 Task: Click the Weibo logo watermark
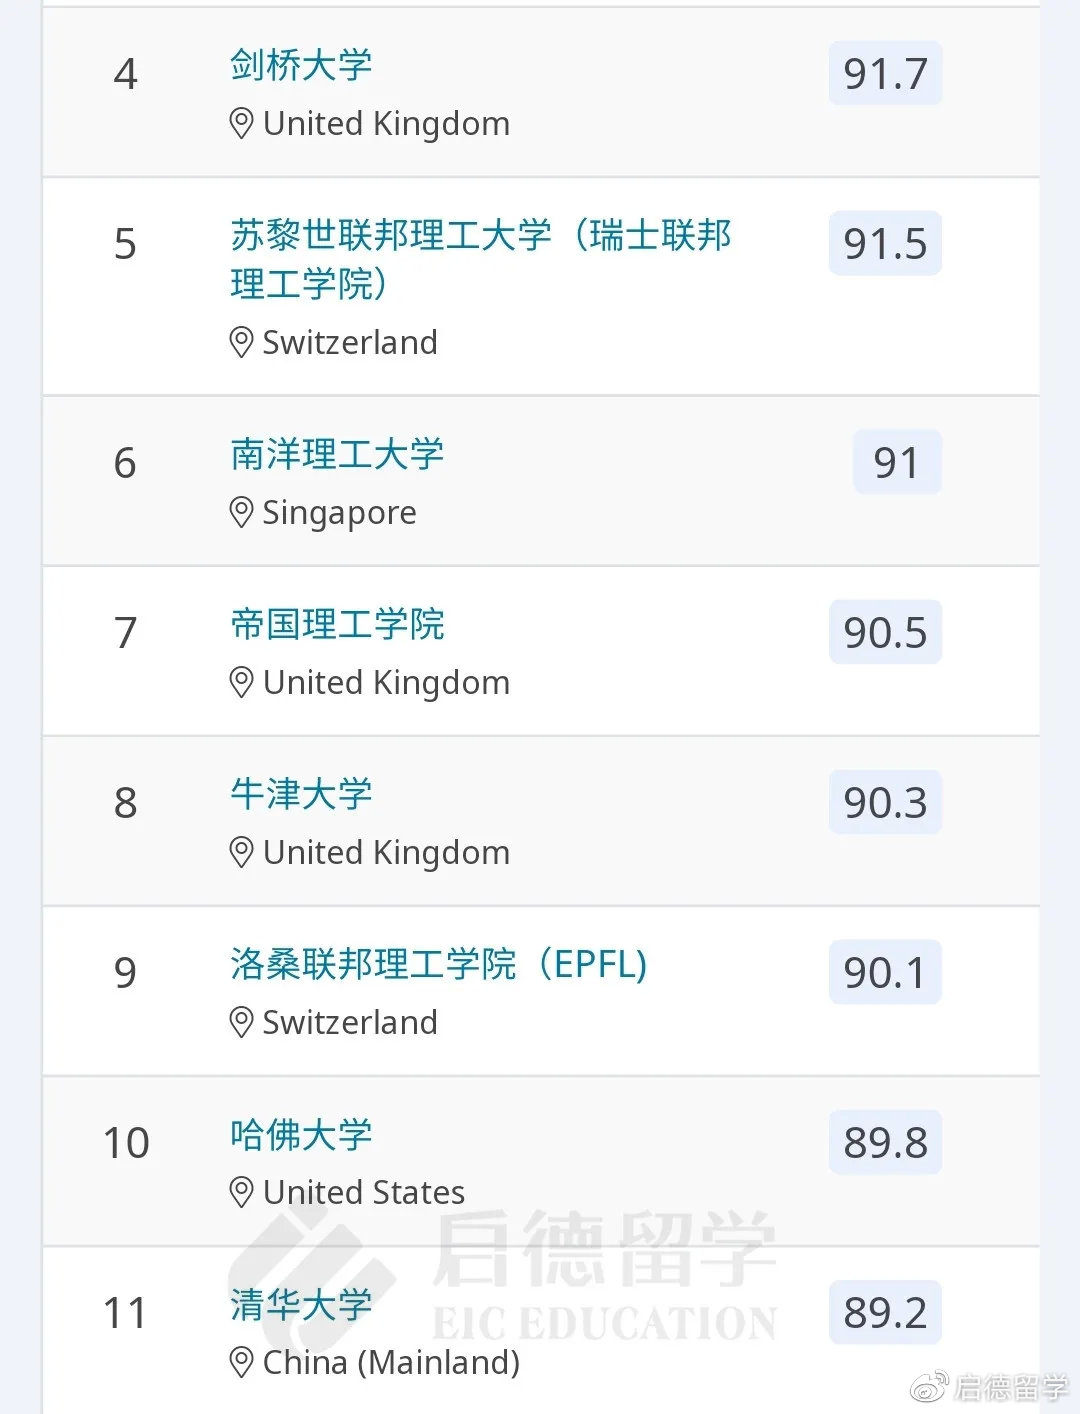coord(929,1387)
